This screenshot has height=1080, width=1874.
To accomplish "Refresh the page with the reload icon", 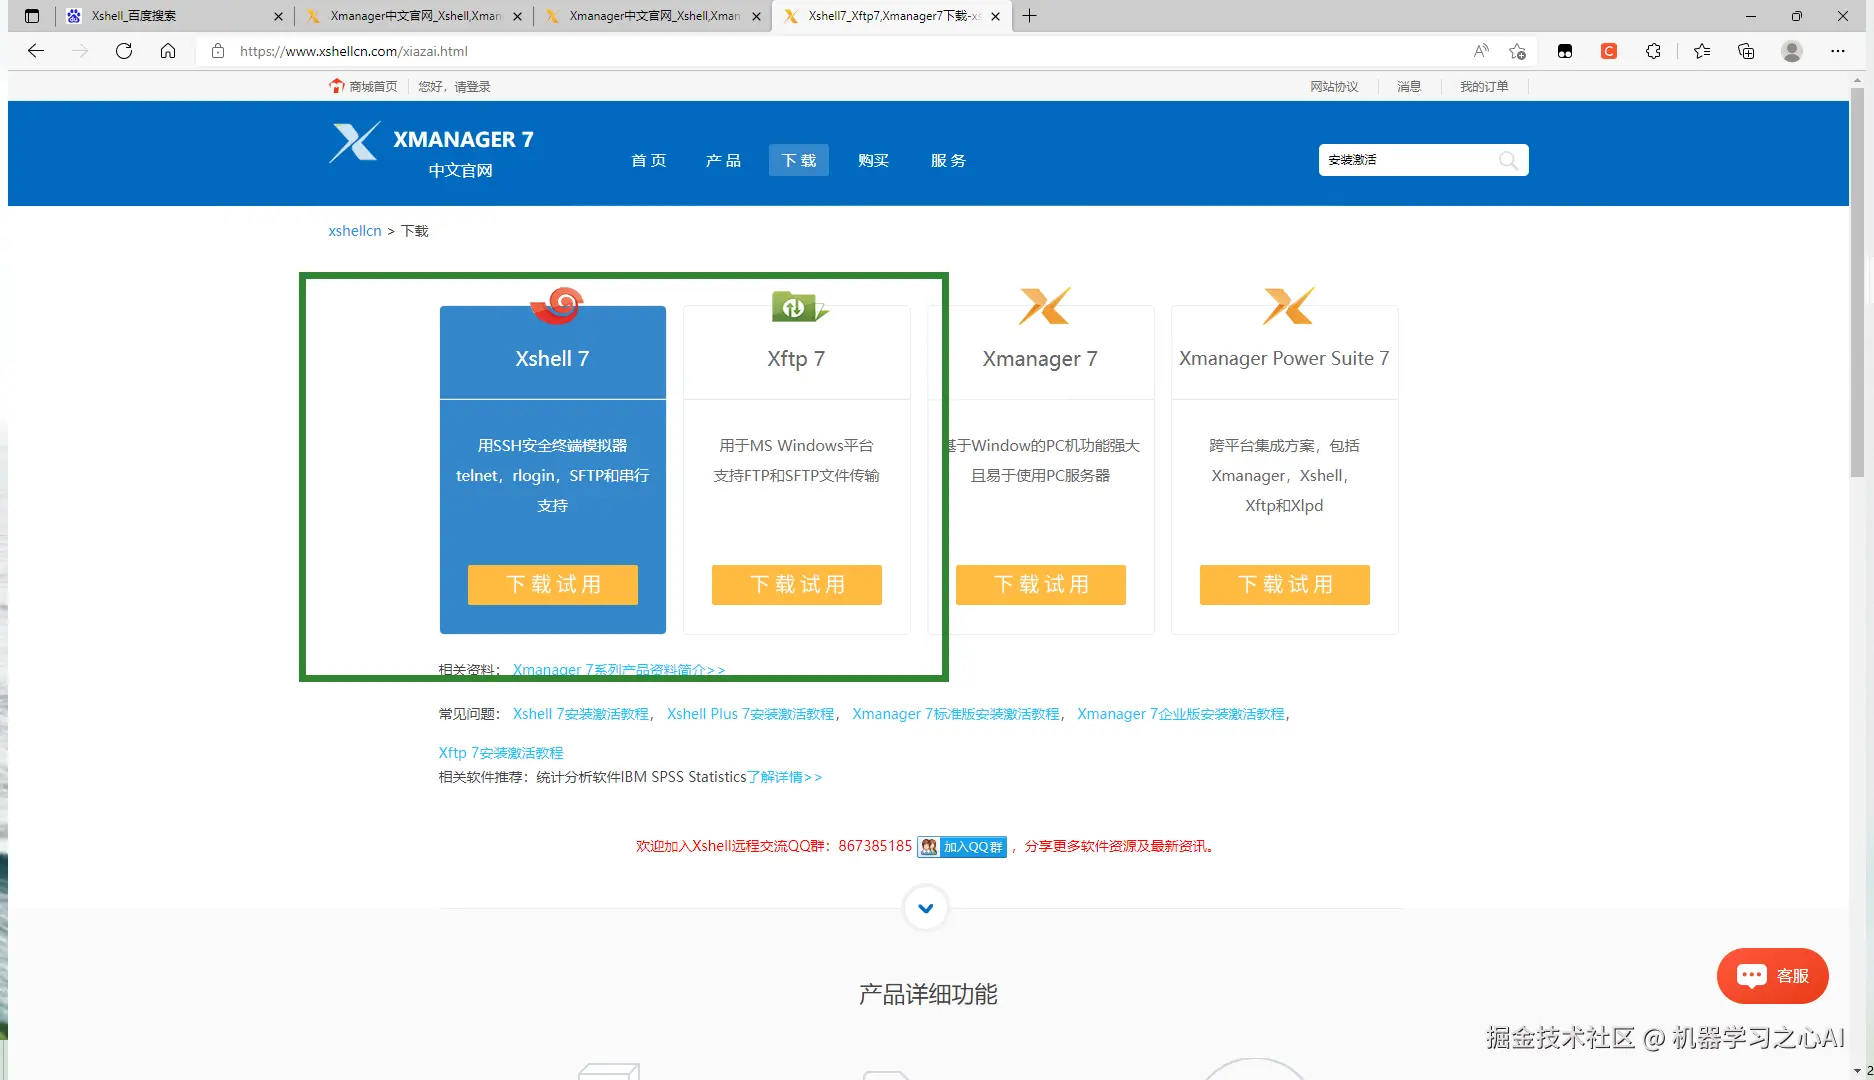I will point(124,51).
